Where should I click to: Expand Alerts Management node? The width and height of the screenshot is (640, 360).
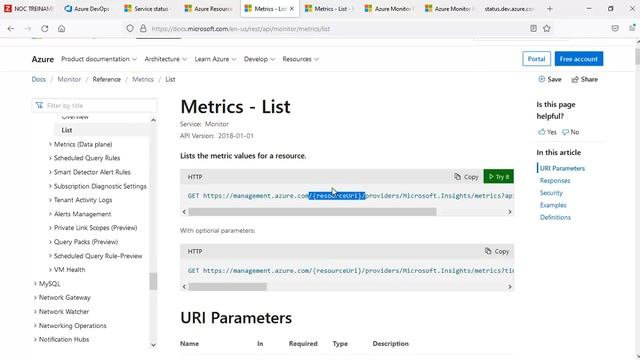(50, 214)
